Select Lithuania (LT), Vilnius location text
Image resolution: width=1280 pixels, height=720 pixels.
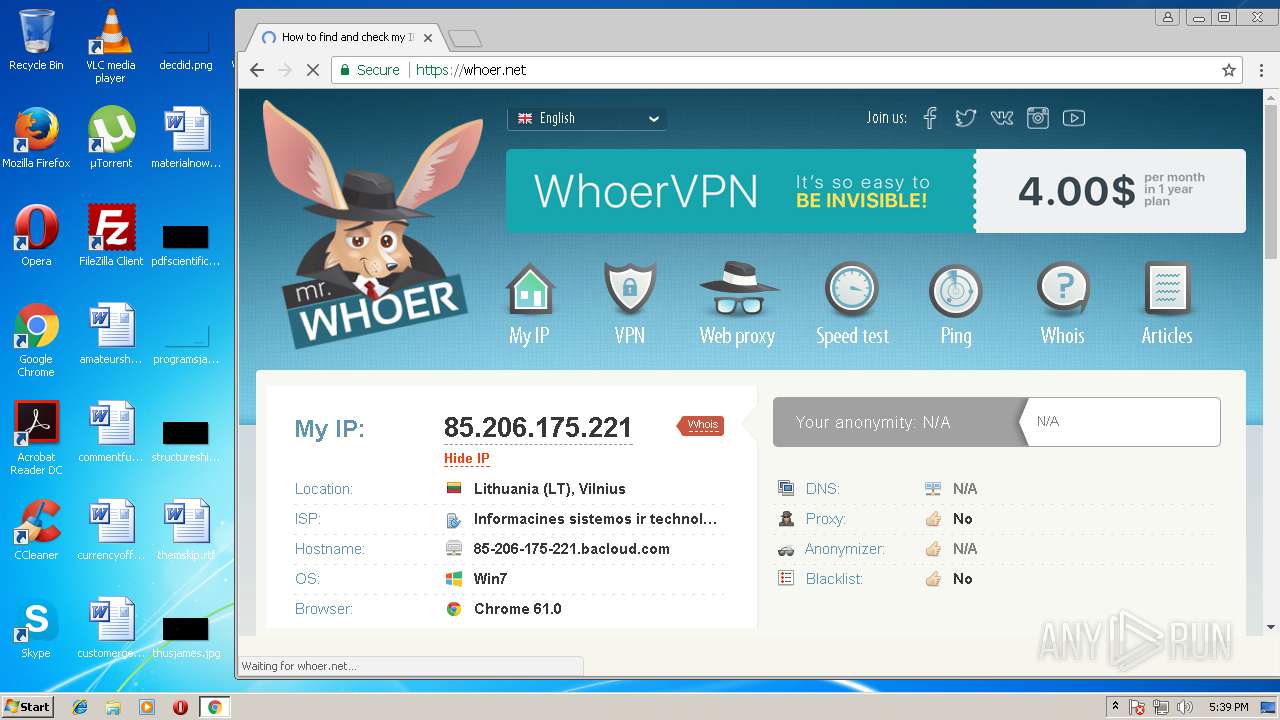pos(550,489)
